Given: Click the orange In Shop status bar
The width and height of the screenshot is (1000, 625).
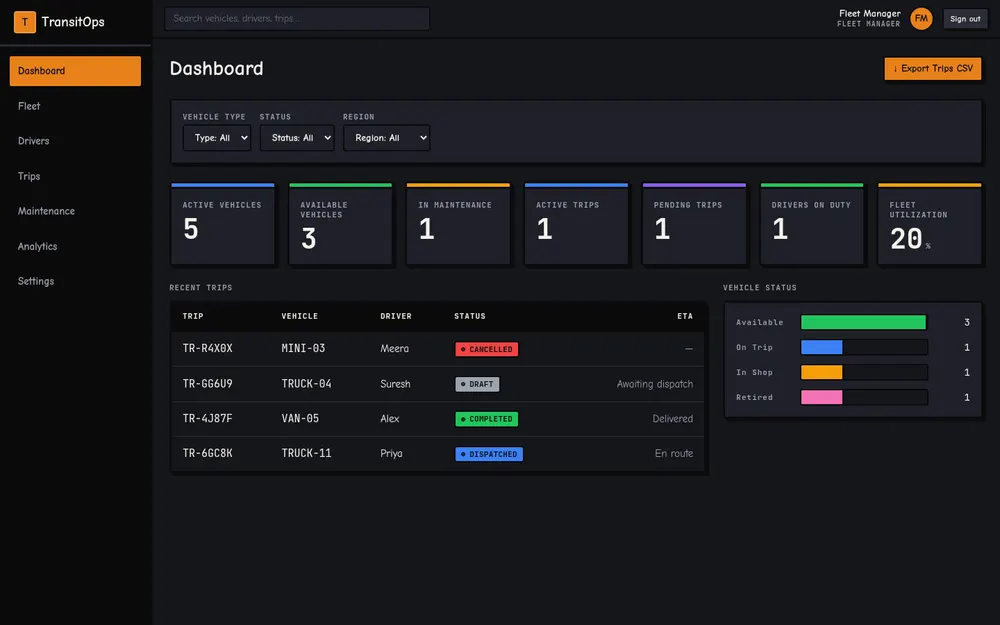Looking at the screenshot, I should point(822,372).
